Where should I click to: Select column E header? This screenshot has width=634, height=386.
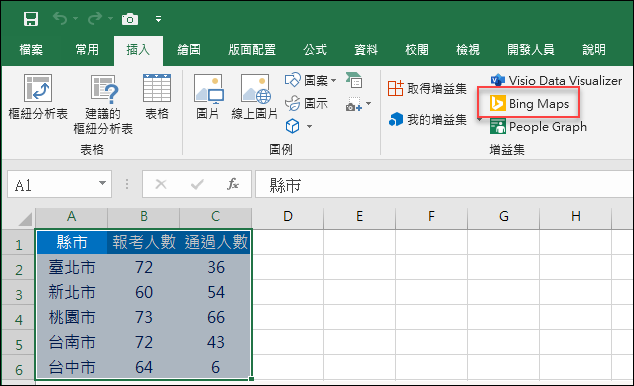pyautogui.click(x=359, y=217)
